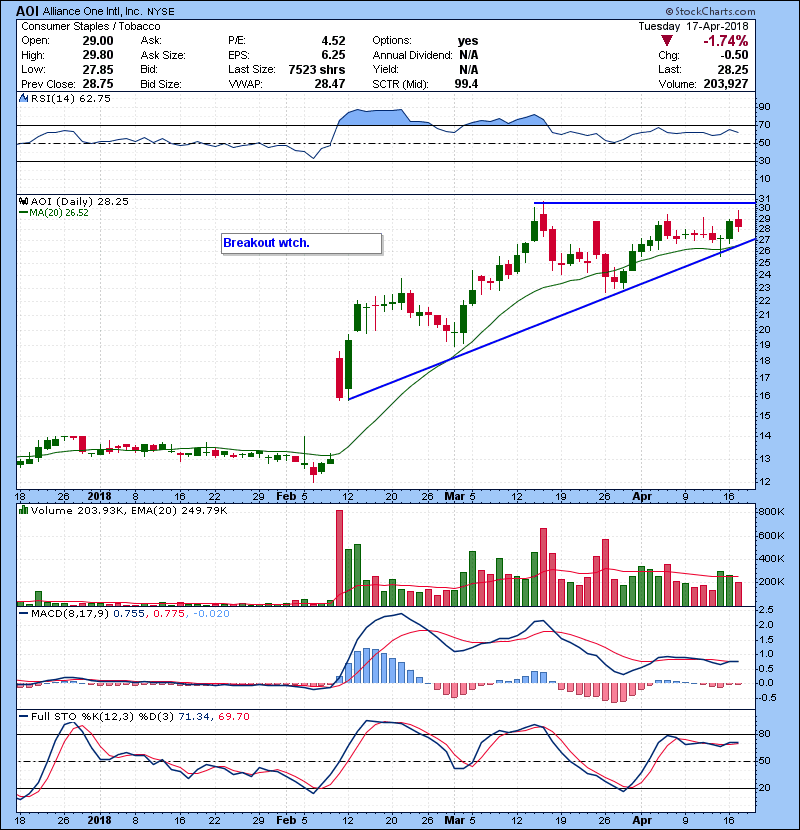Select the P/E value 4.52
The width and height of the screenshot is (800, 830).
tap(333, 41)
